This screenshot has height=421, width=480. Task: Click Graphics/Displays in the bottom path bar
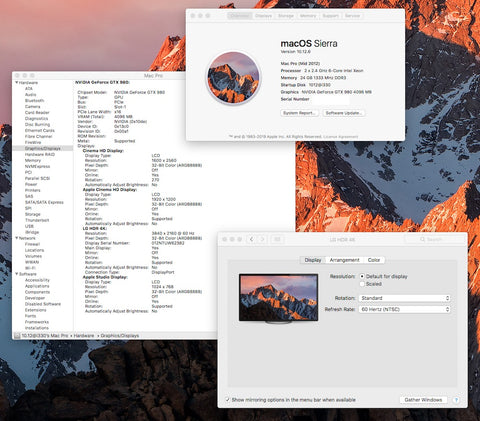pos(120,336)
